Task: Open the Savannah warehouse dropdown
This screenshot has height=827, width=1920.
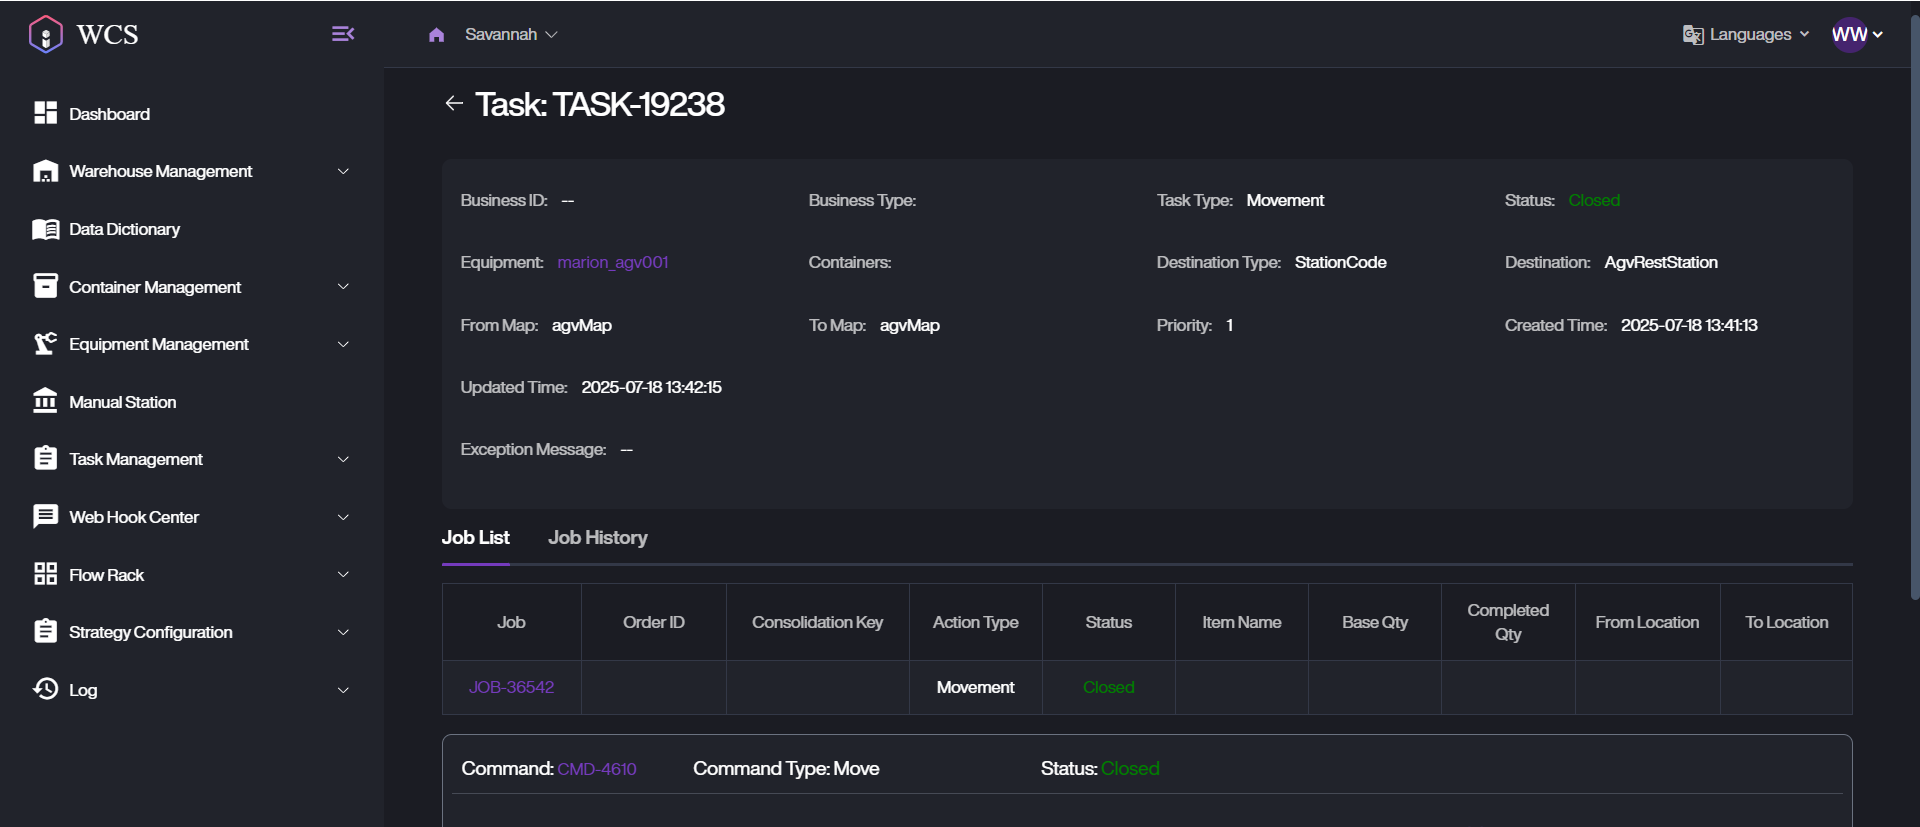Action: tap(511, 35)
